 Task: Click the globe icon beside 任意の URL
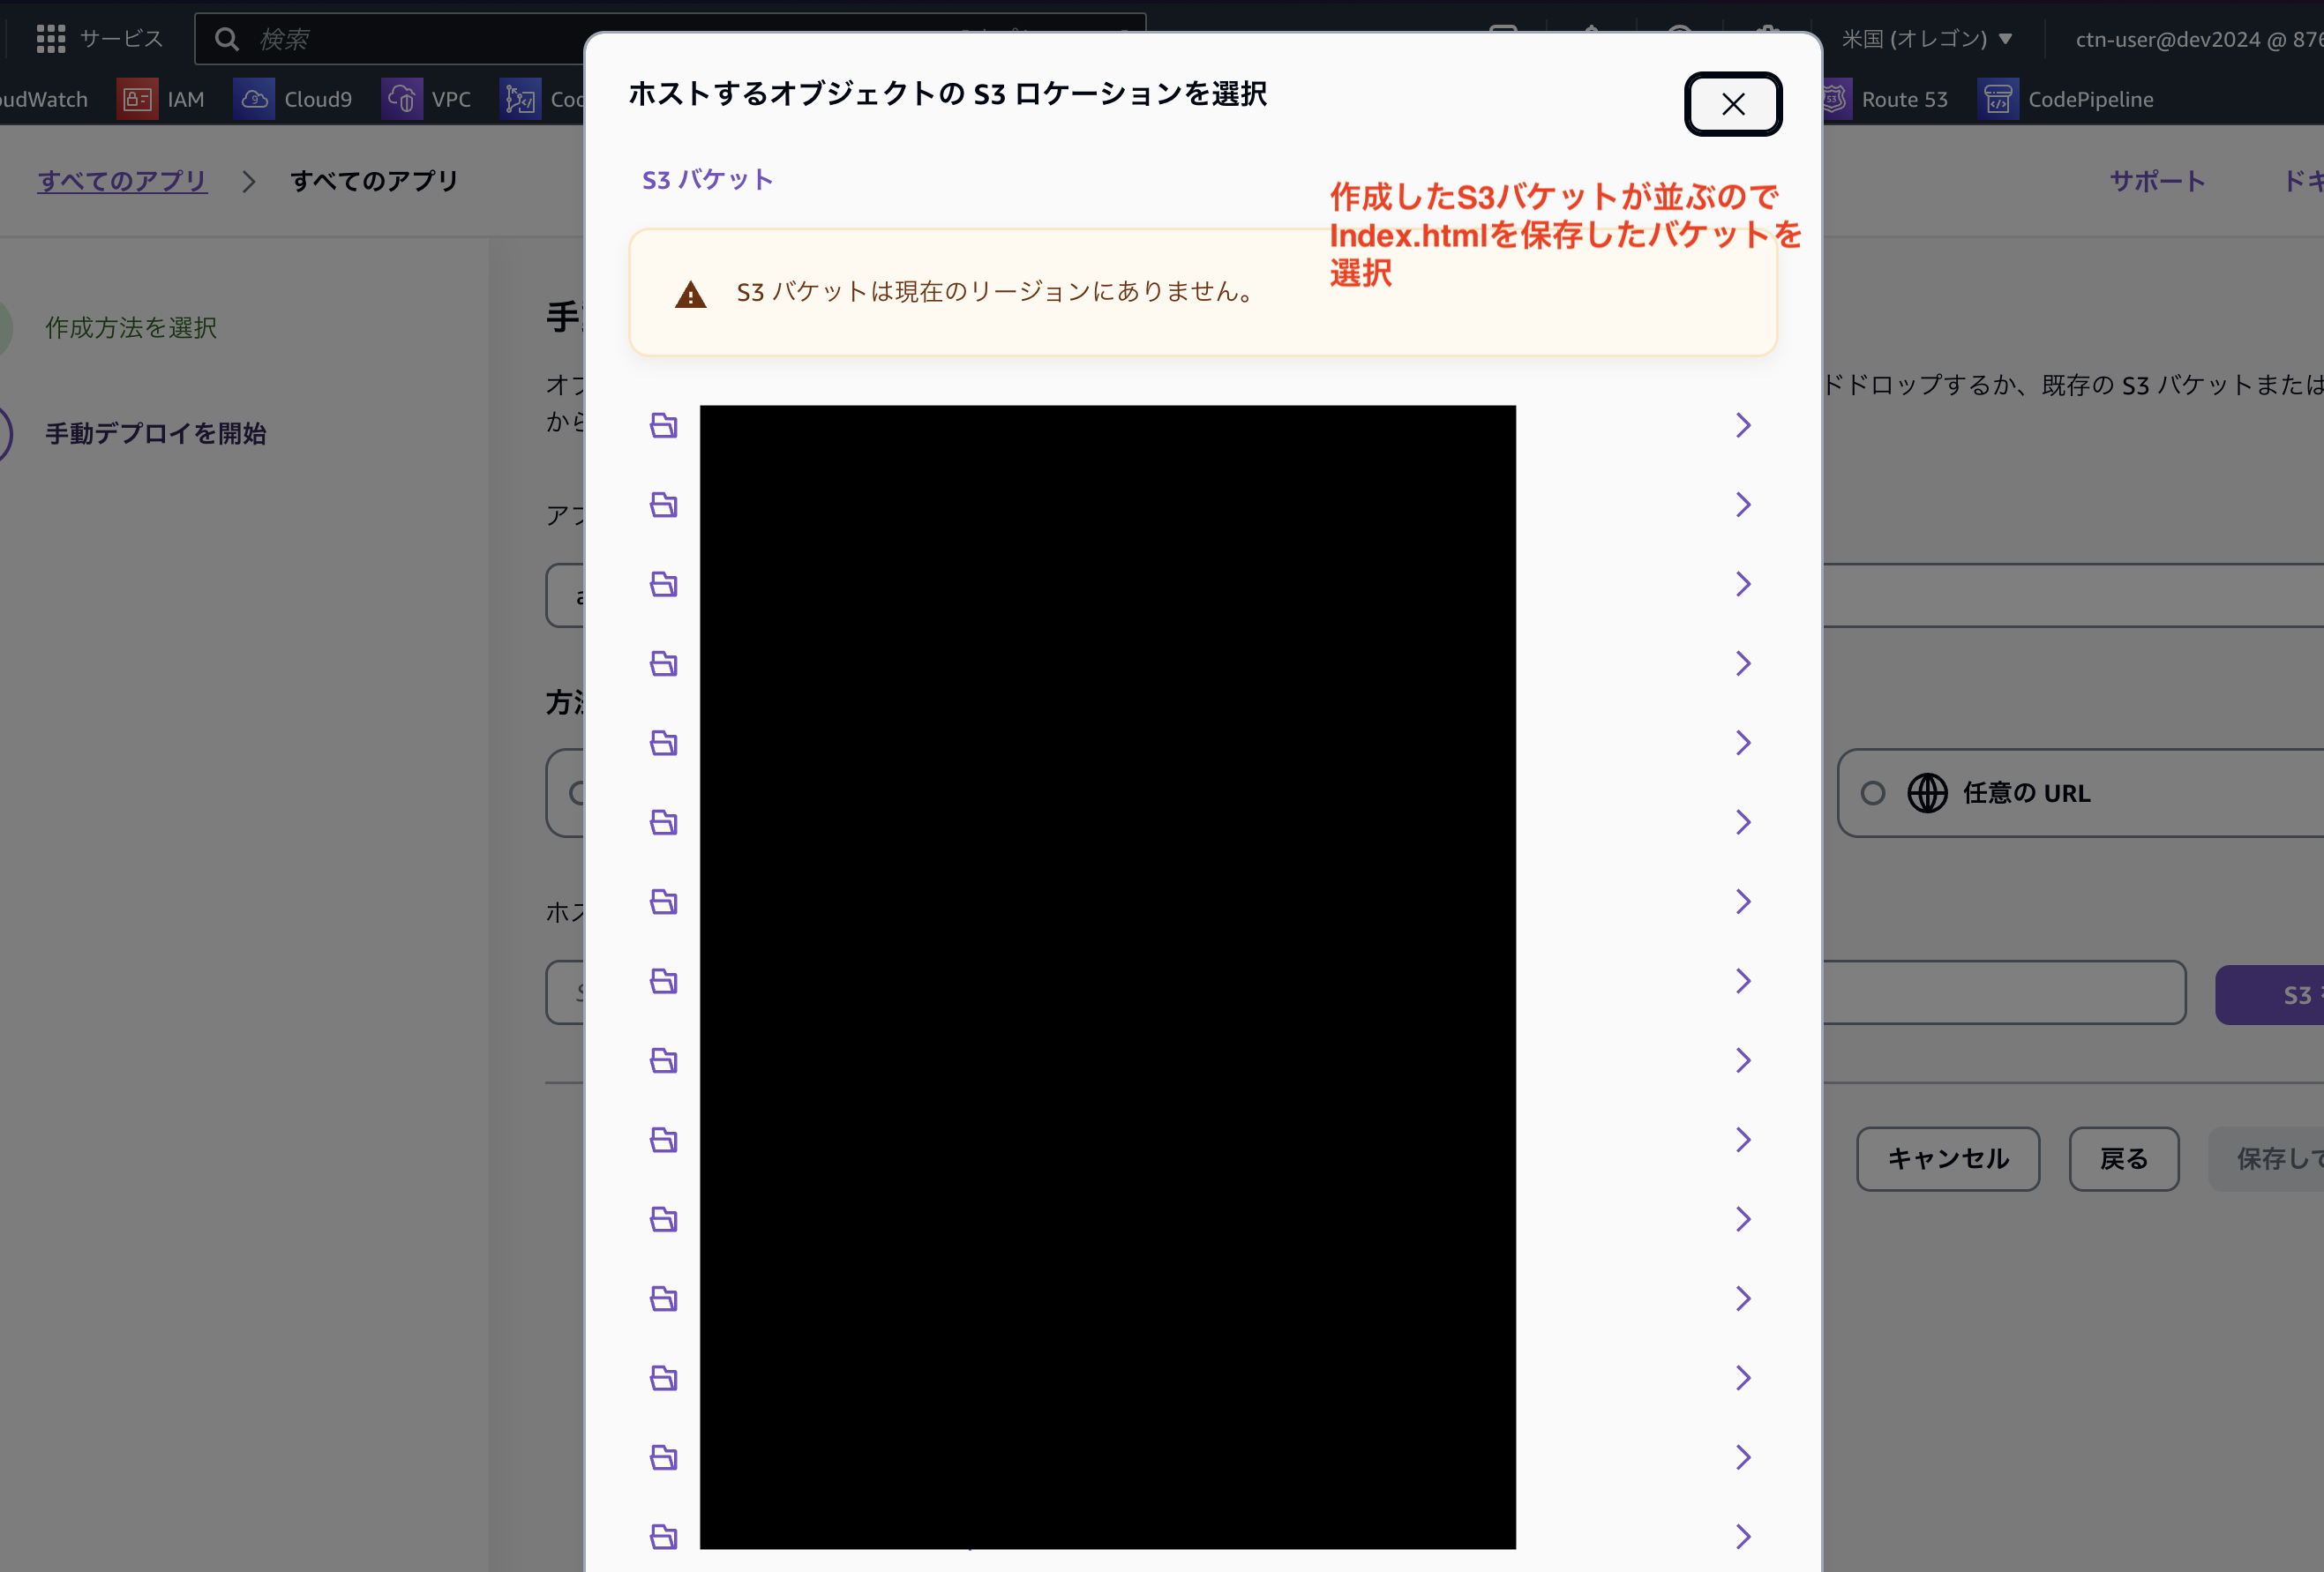pyautogui.click(x=1928, y=793)
